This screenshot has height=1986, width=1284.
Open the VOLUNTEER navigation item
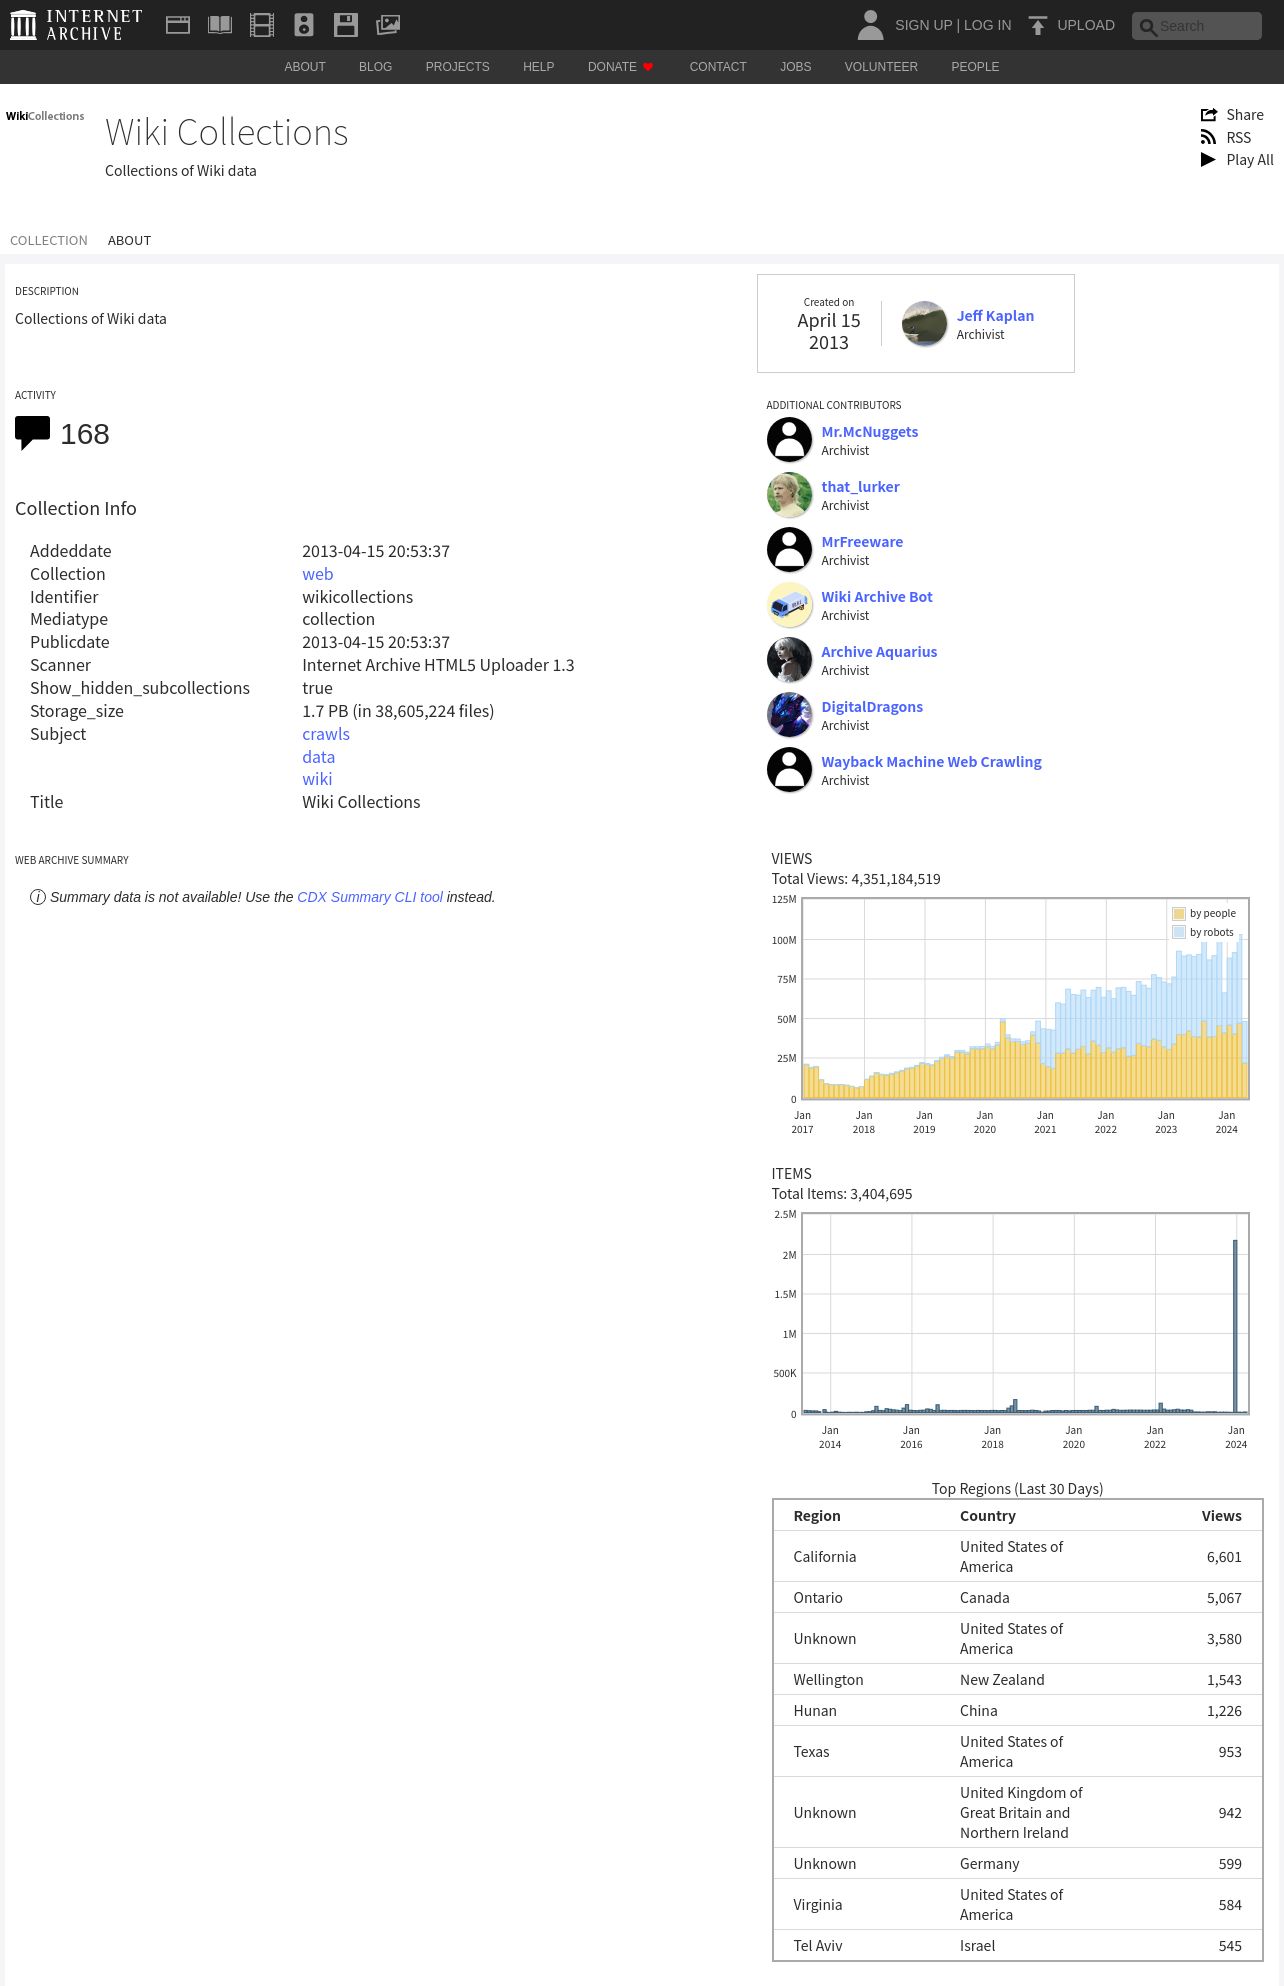point(881,67)
